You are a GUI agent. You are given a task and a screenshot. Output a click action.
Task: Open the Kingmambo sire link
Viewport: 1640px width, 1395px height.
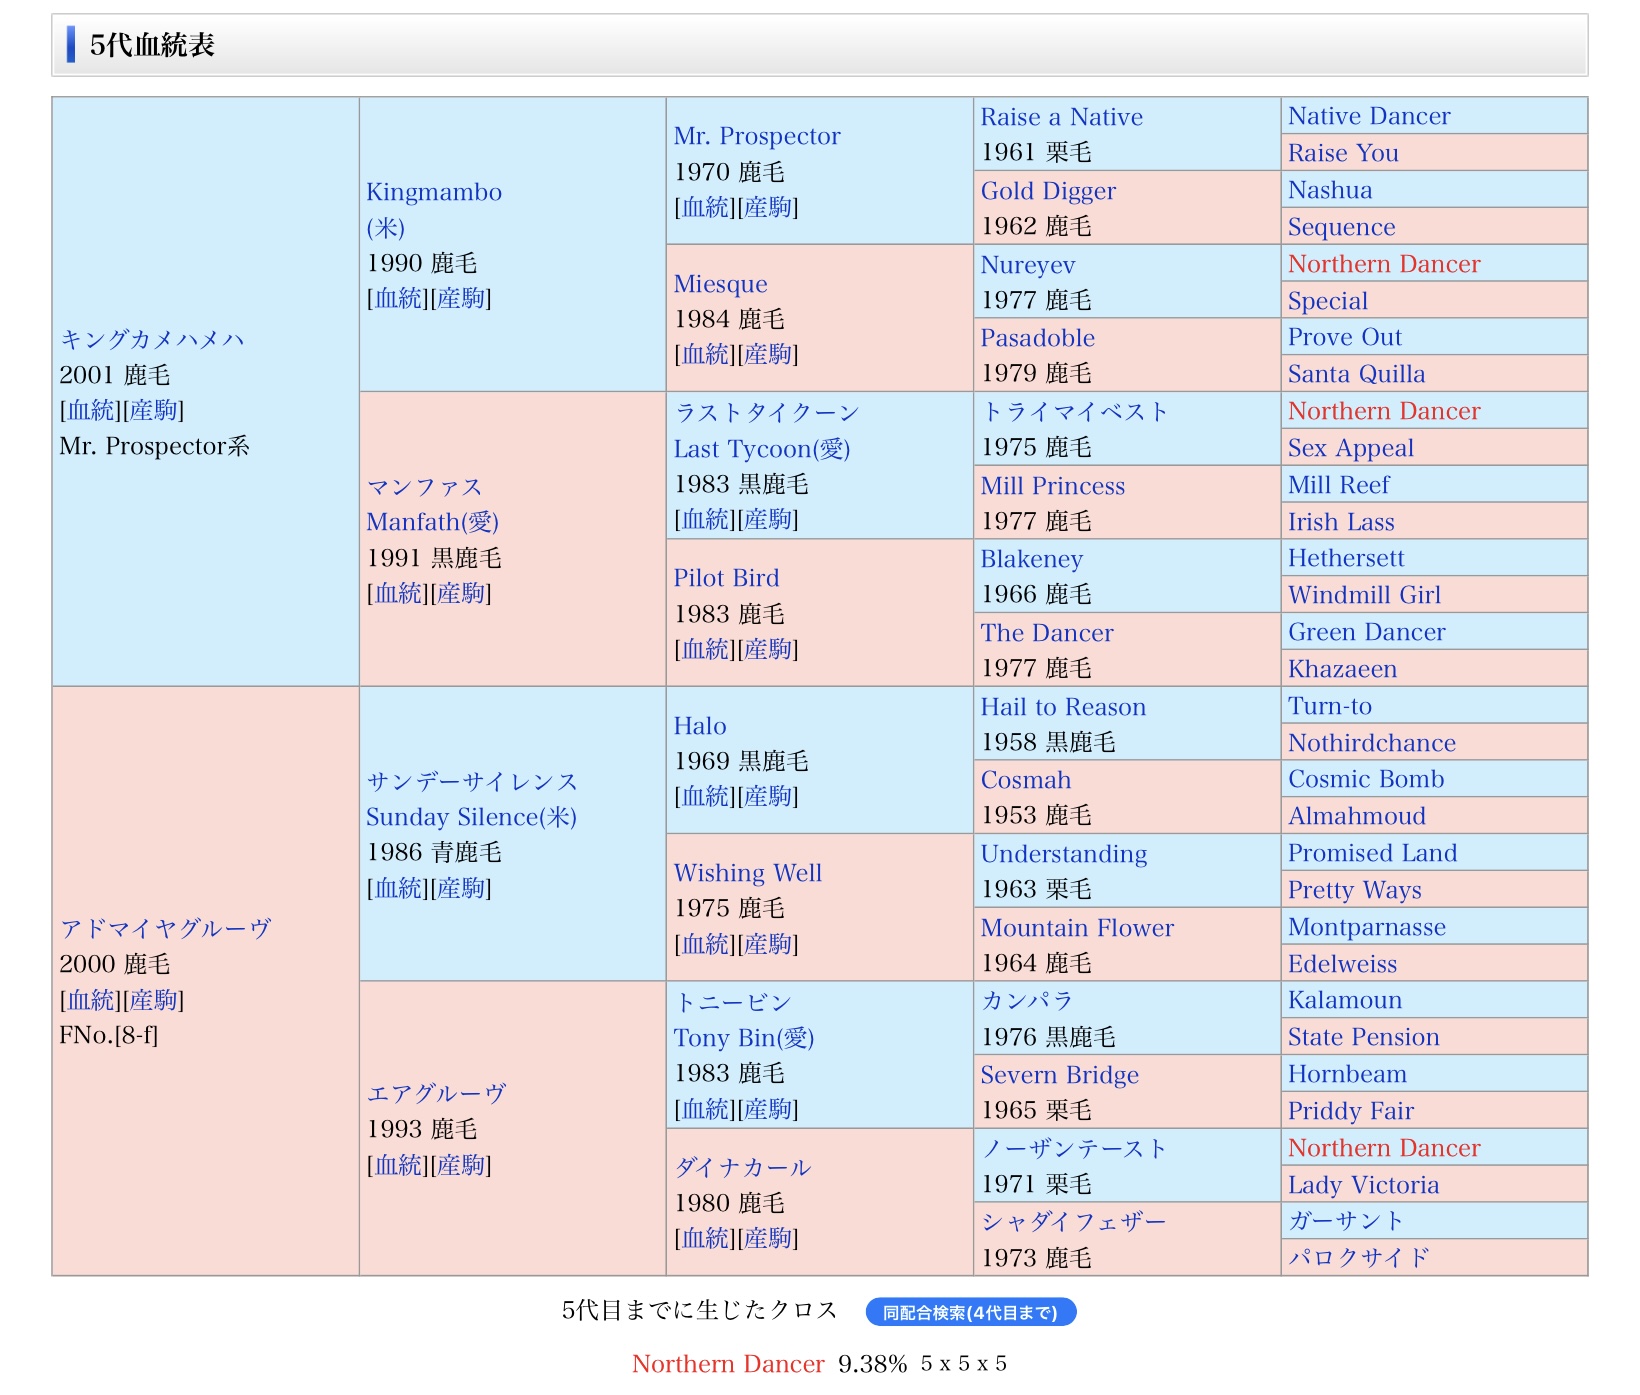coord(433,192)
